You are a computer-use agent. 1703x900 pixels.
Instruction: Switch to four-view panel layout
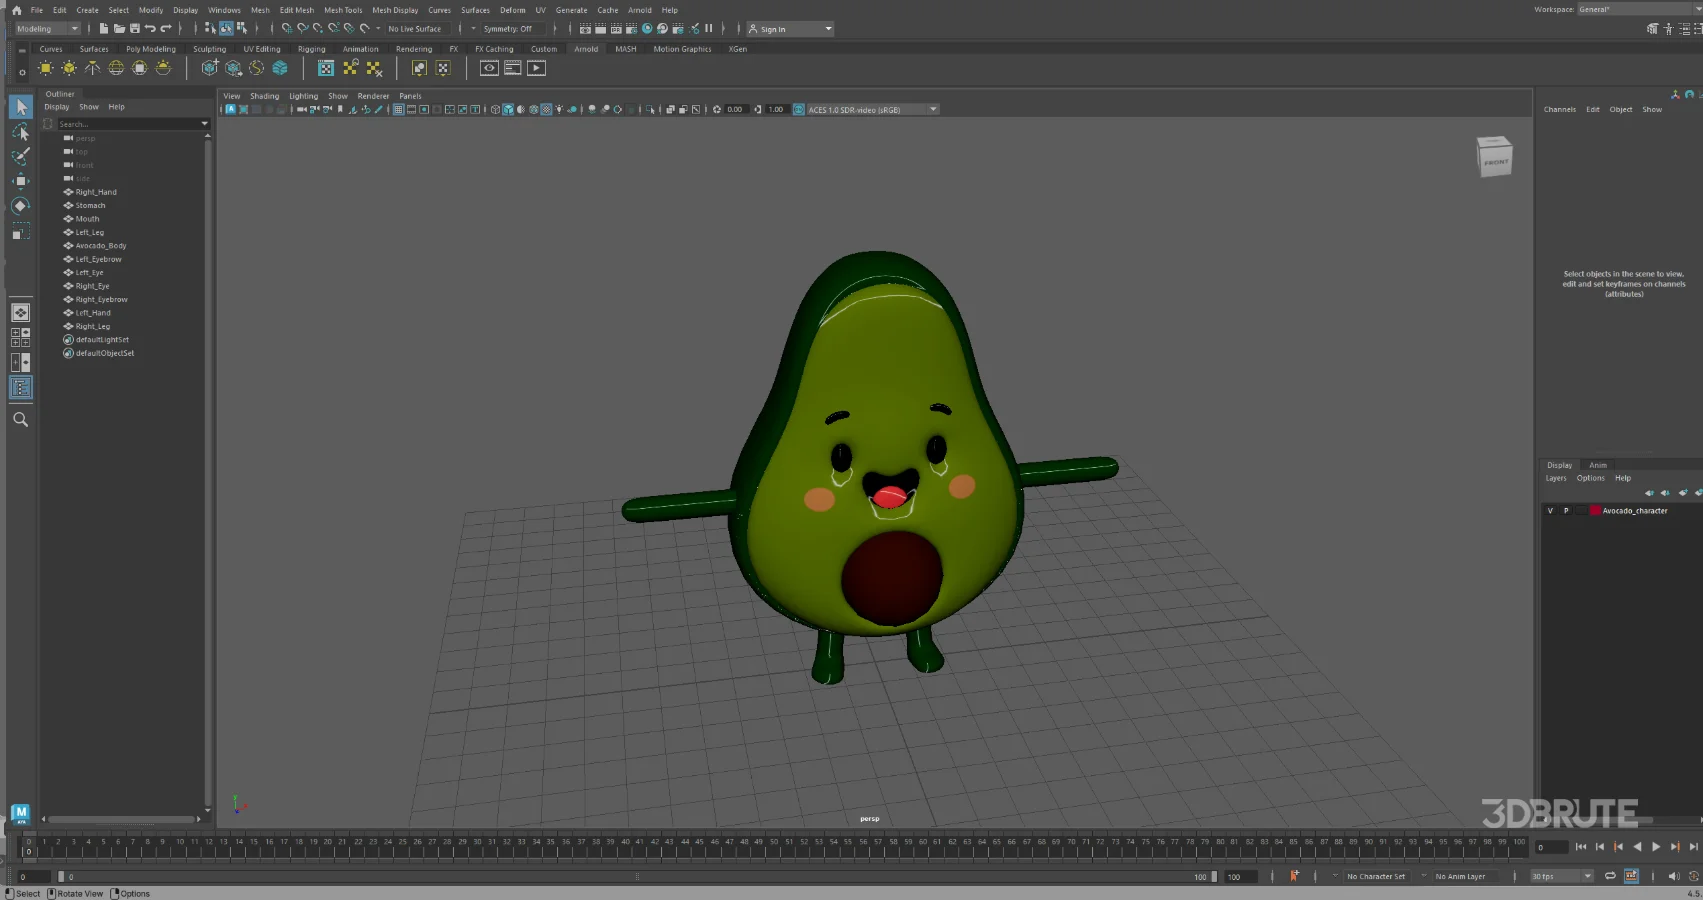21,338
